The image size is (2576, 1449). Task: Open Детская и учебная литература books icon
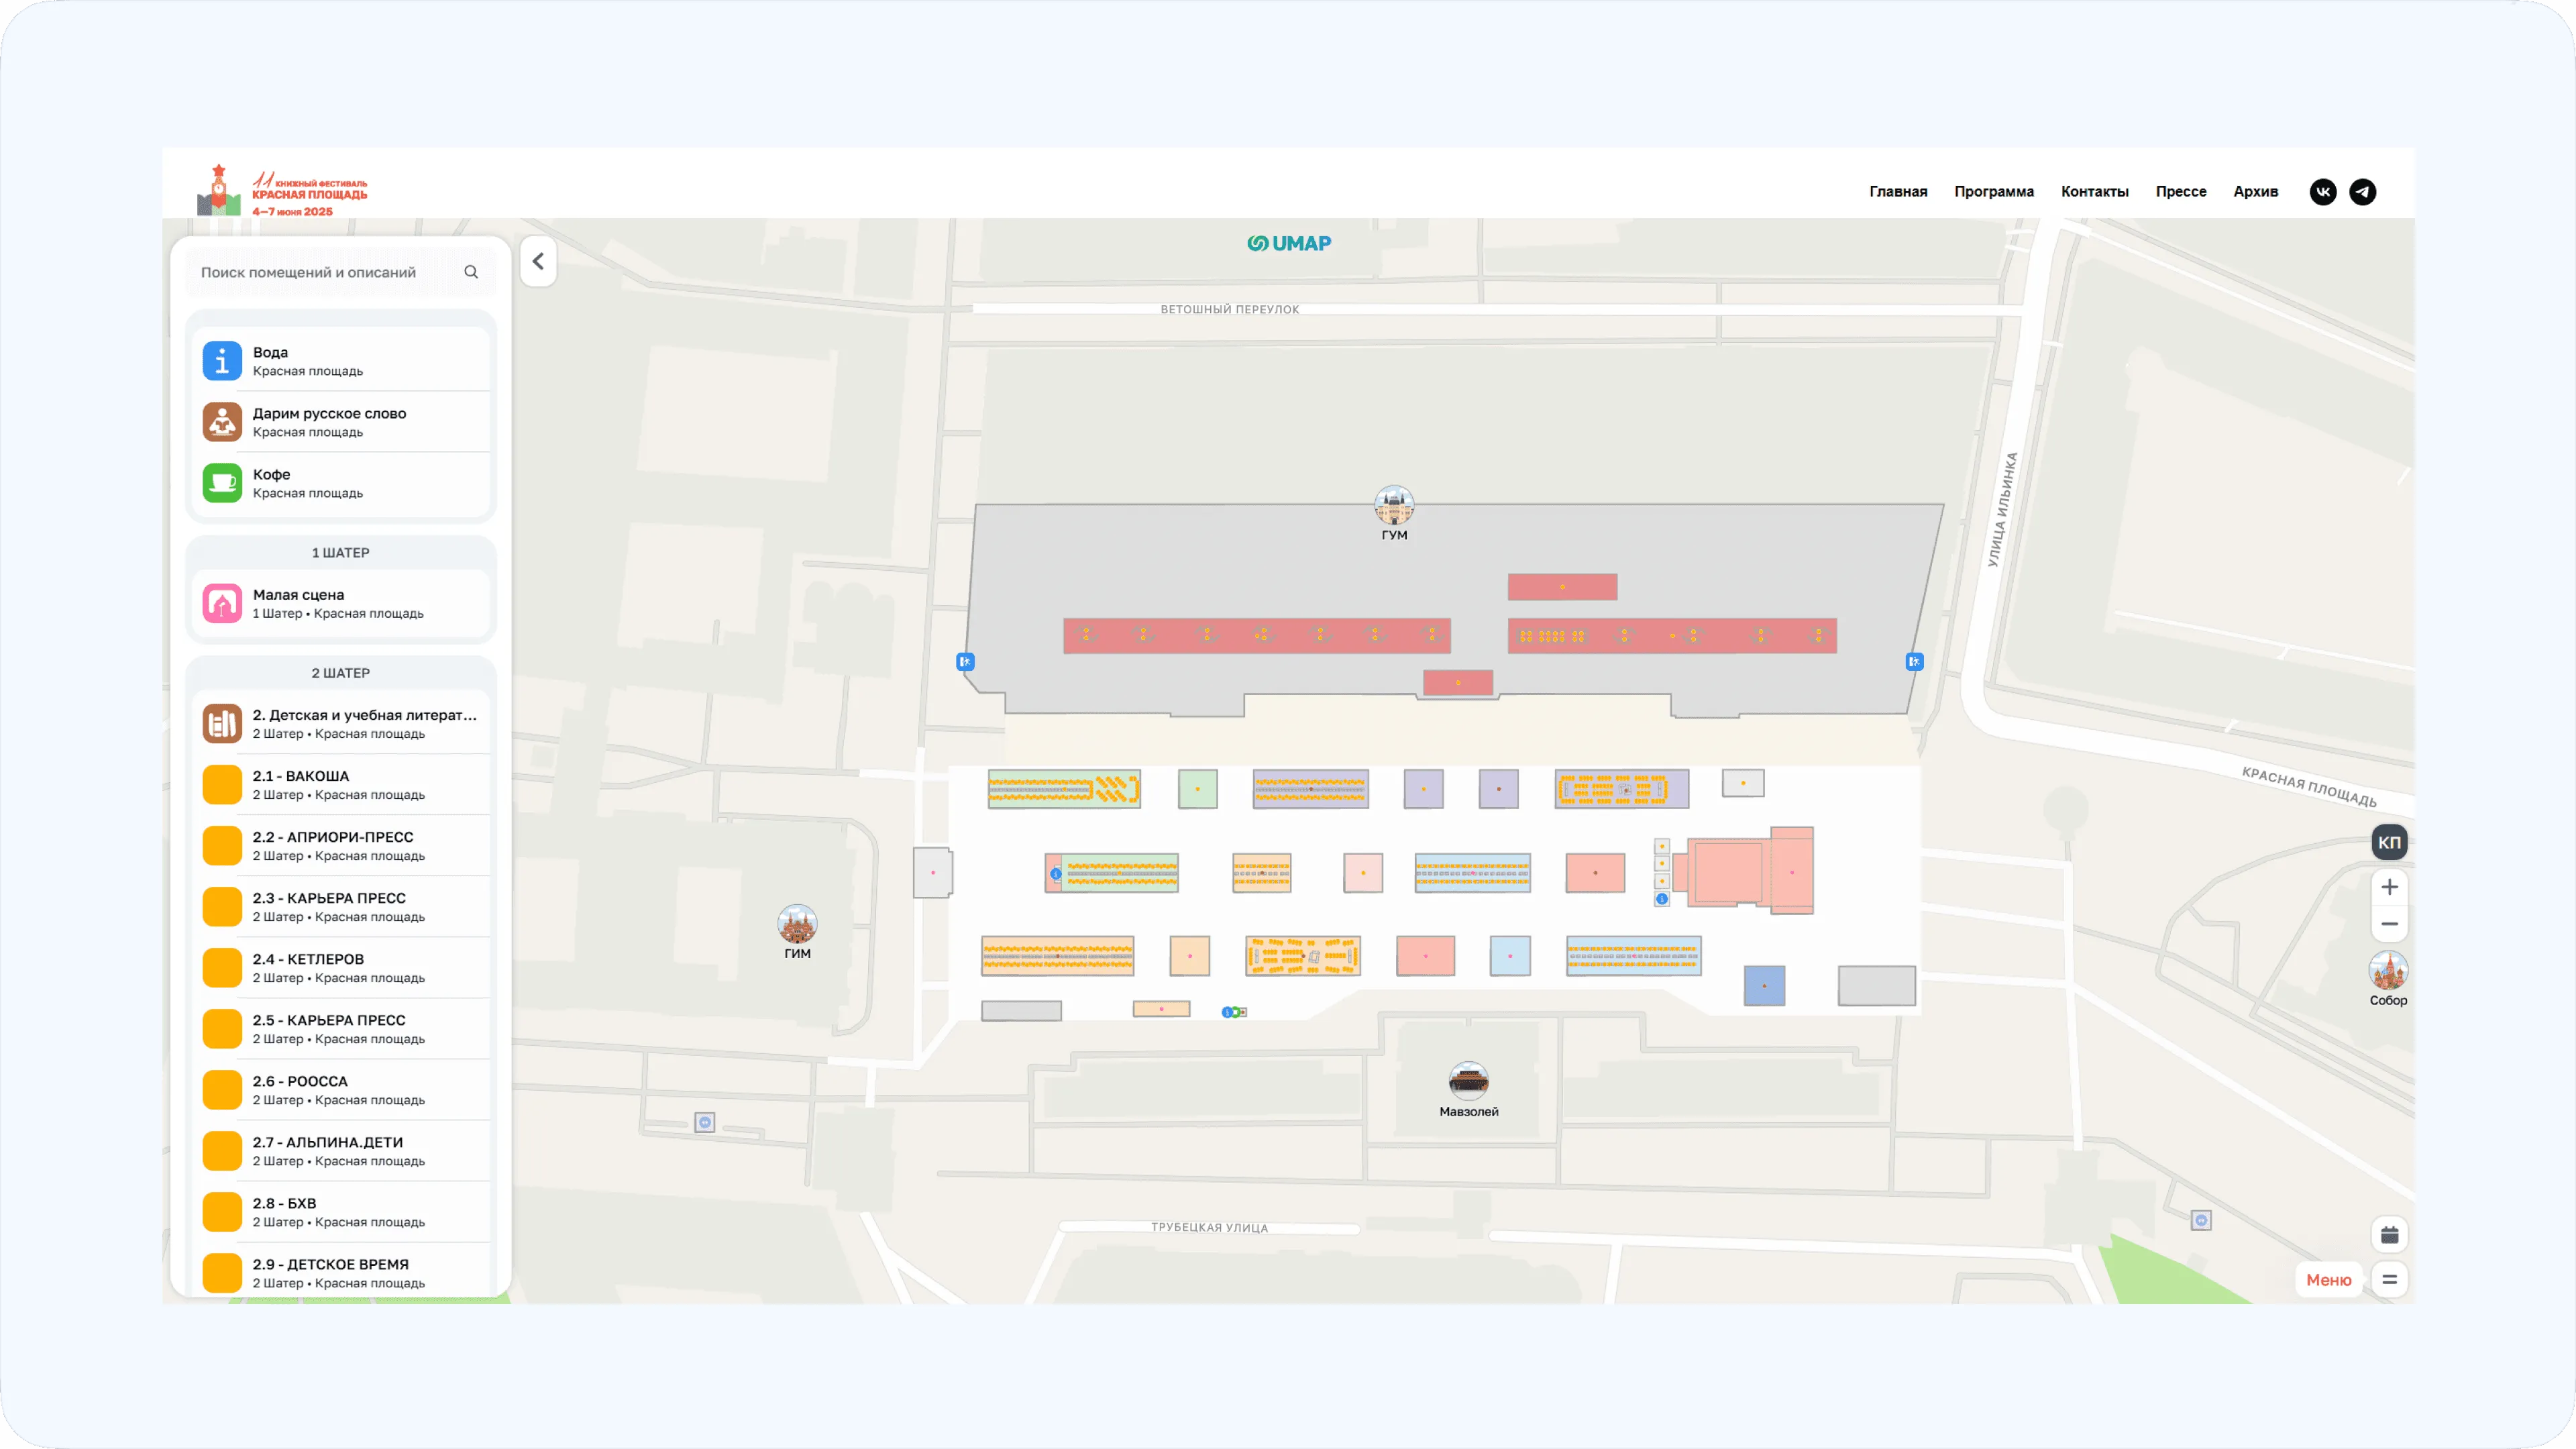(x=222, y=724)
